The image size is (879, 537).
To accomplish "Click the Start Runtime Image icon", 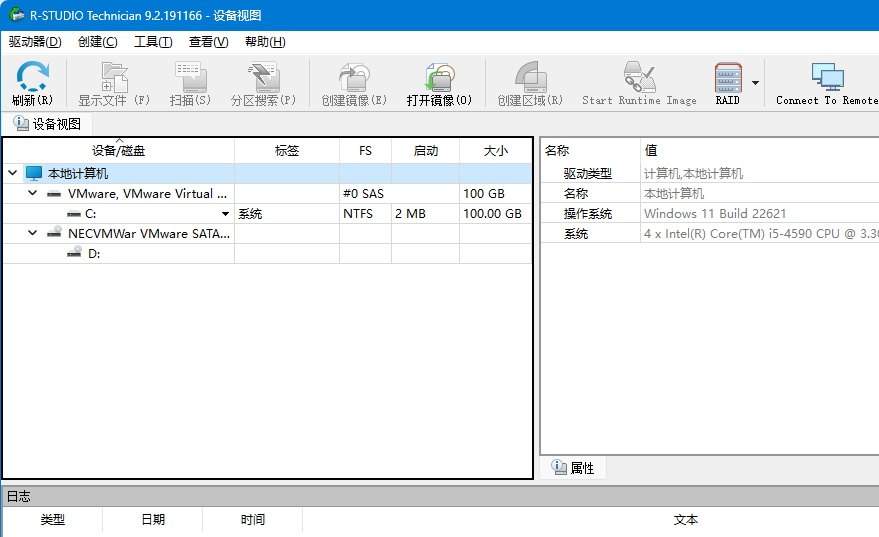I will click(639, 77).
